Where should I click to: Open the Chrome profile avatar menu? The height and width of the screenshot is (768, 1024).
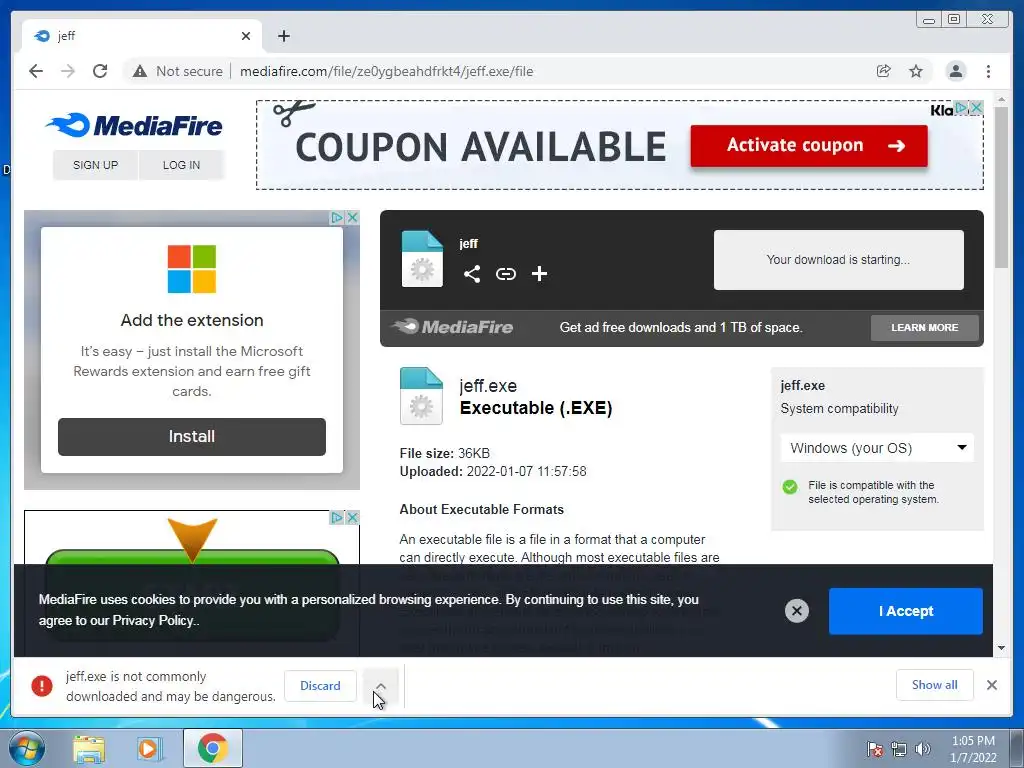[x=955, y=71]
